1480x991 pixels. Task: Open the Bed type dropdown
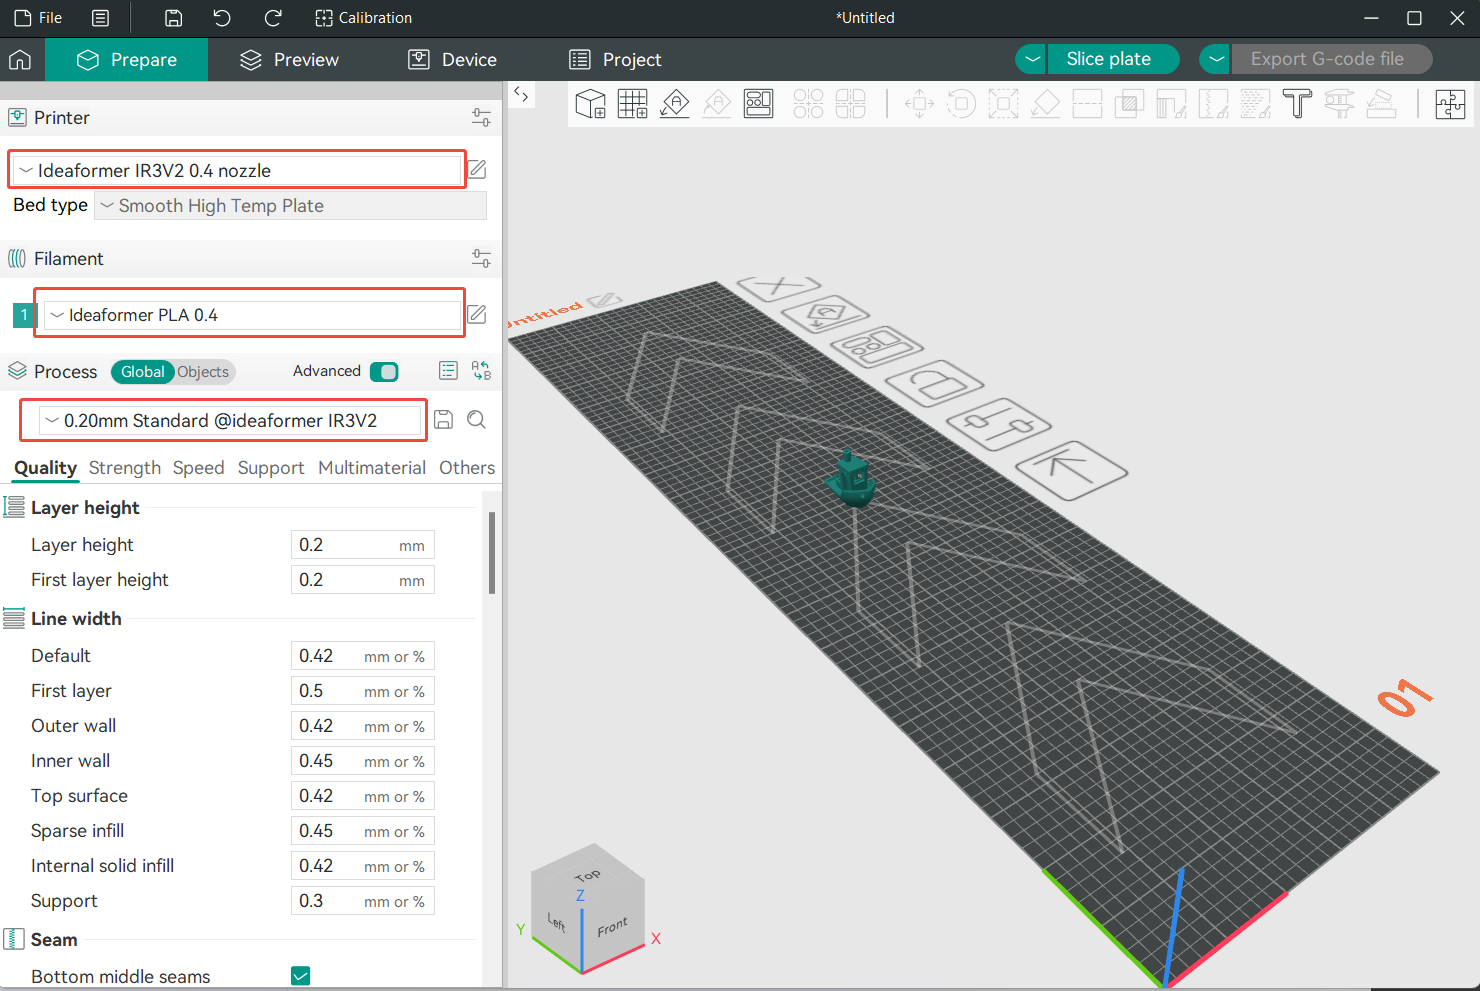pos(290,206)
